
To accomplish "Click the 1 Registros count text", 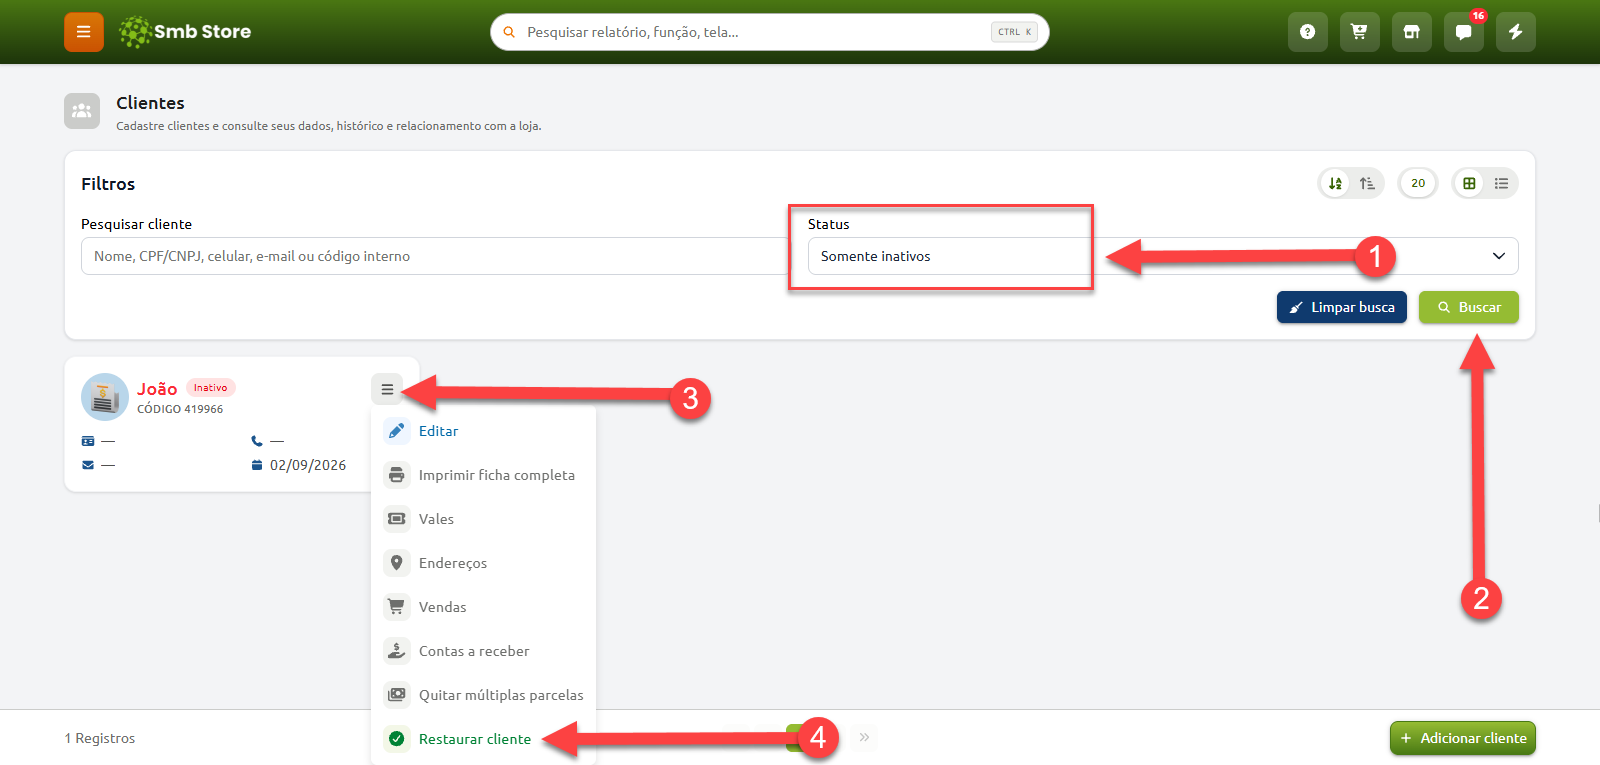I will (x=100, y=738).
